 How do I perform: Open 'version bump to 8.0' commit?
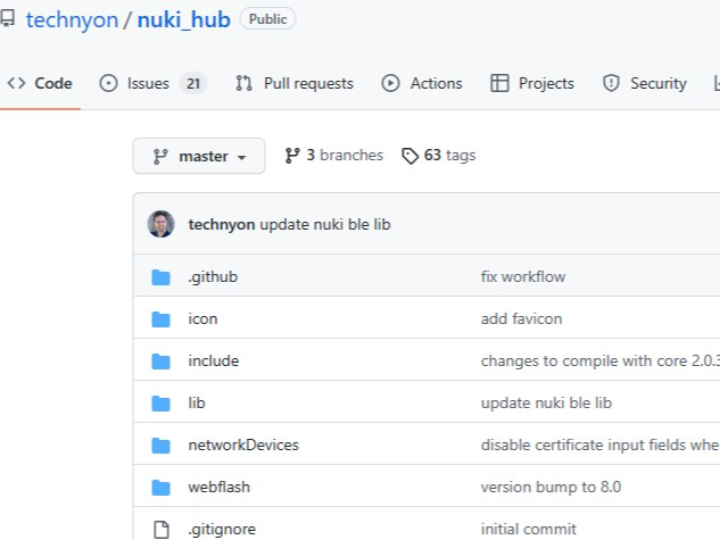[x=551, y=487]
